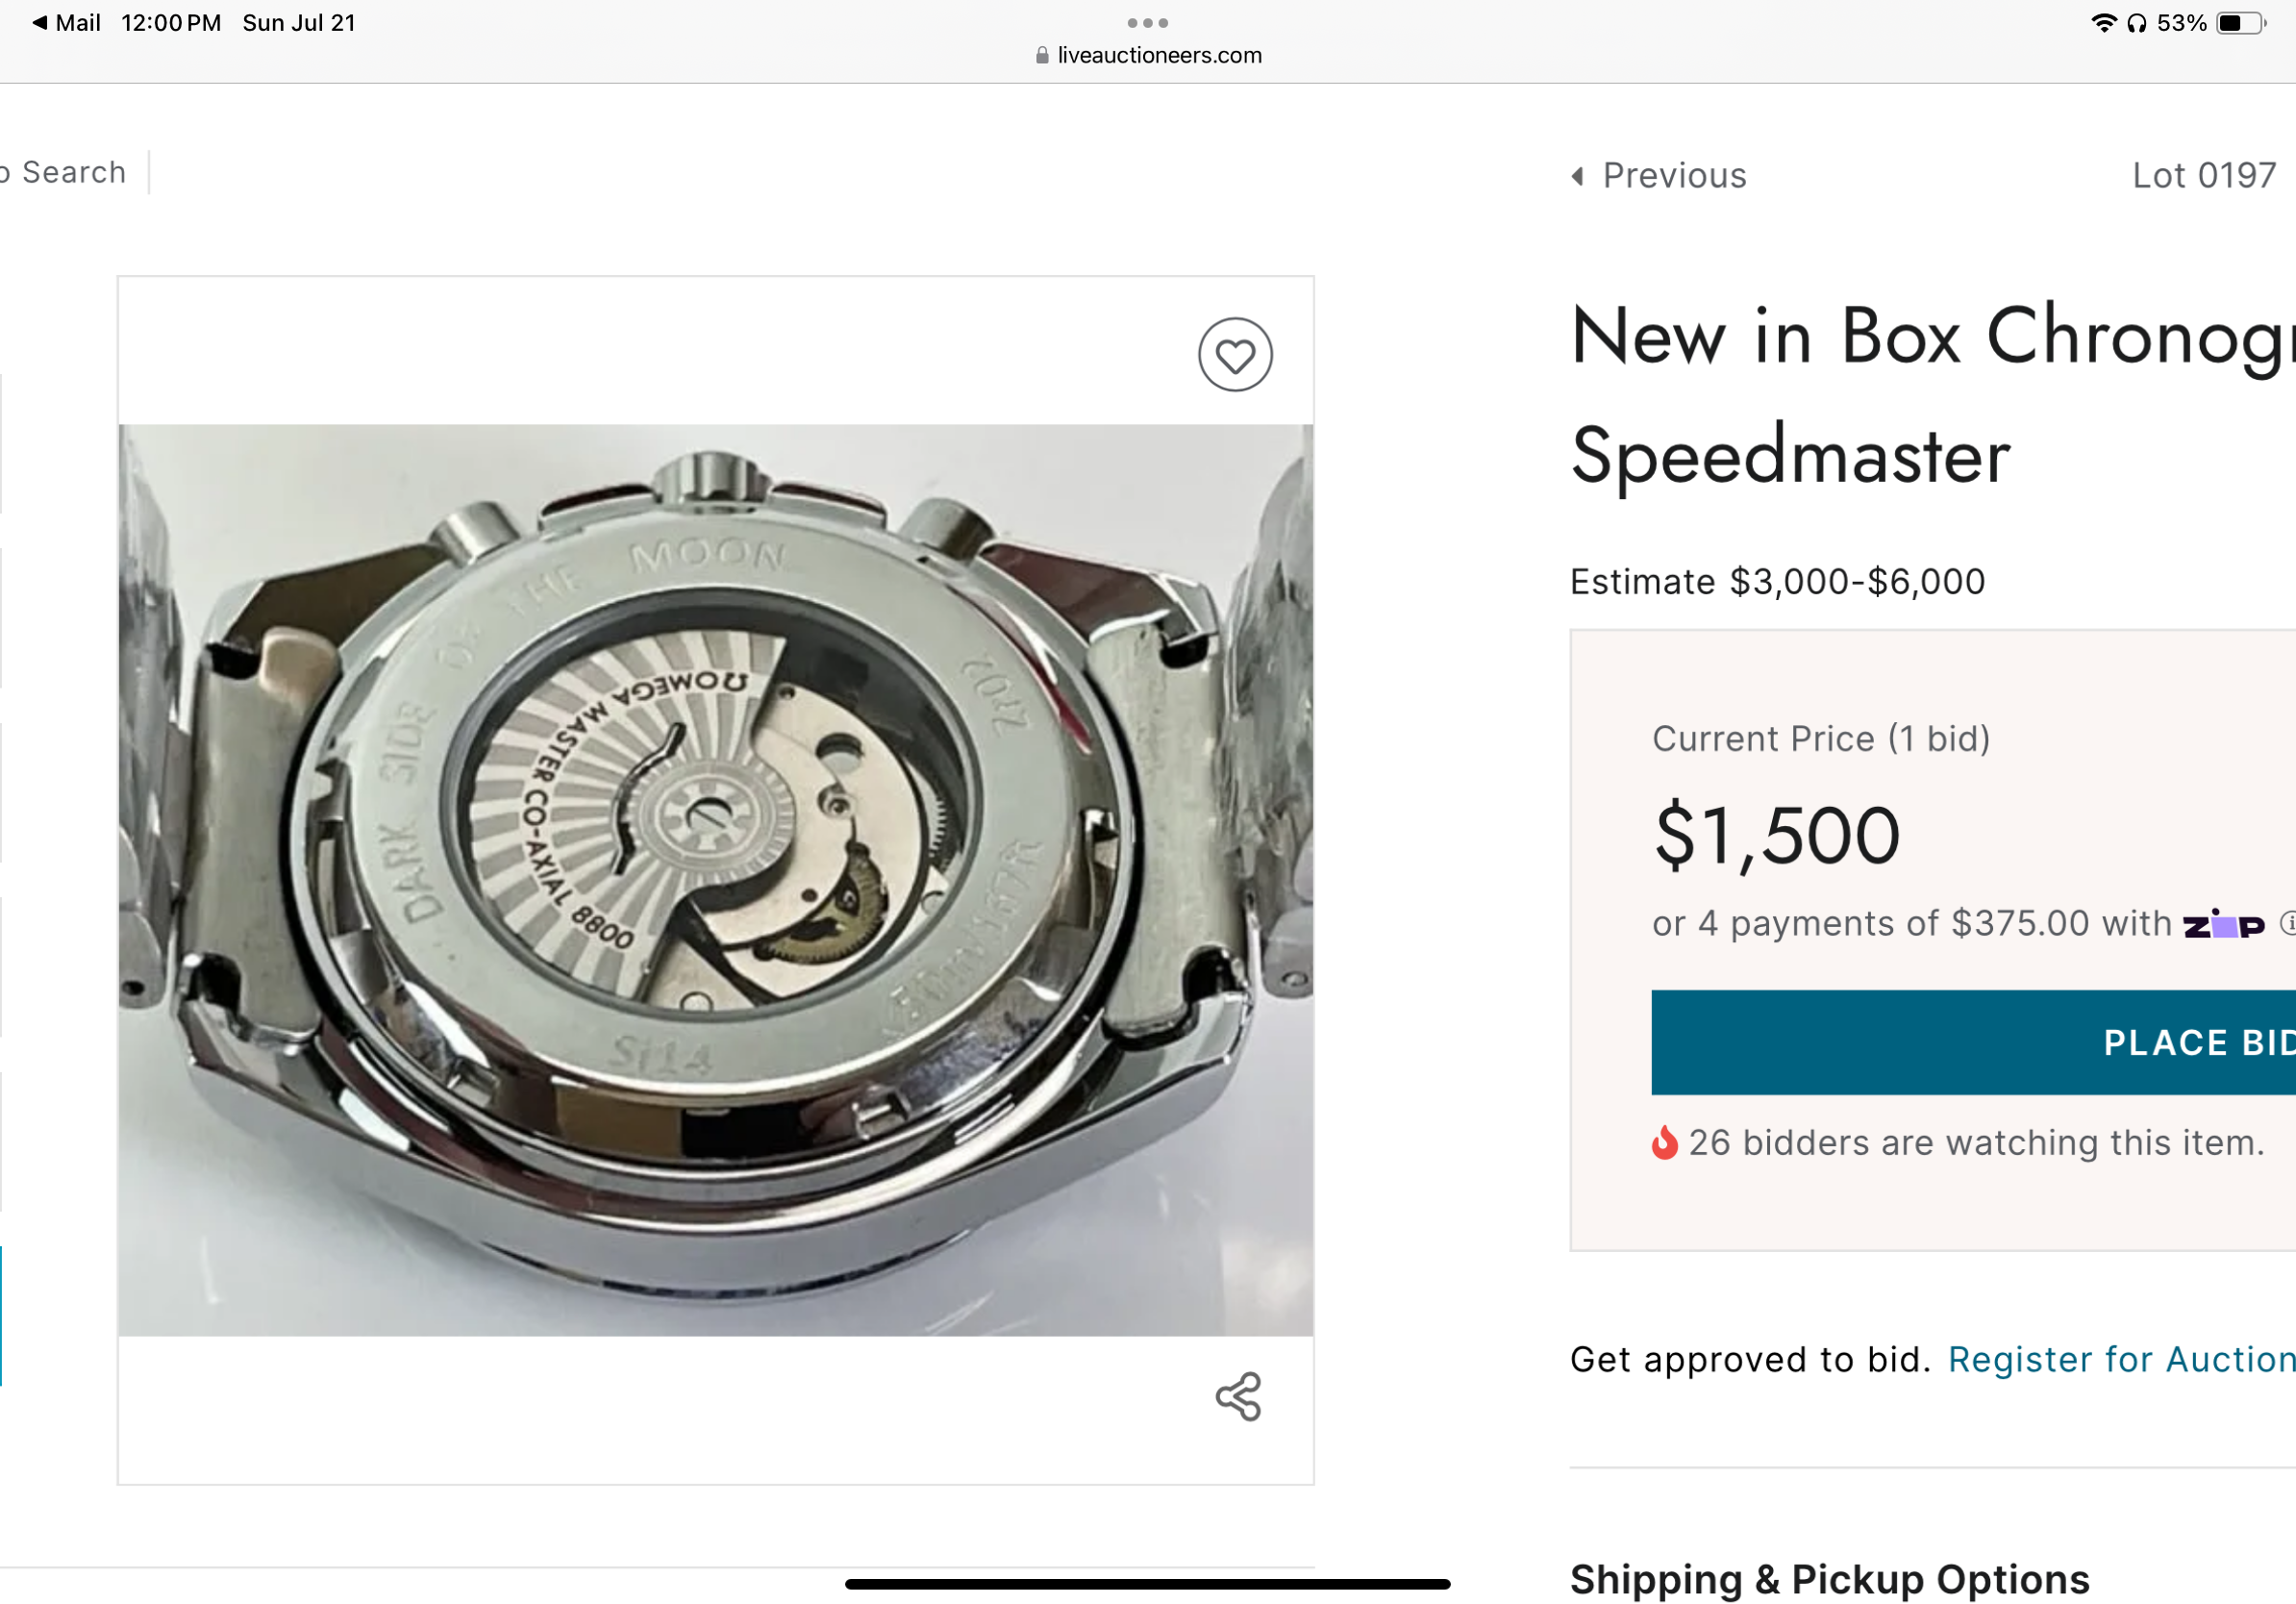This screenshot has width=2296, height=1604.
Task: Favorite this lot with the heart icon
Action: (1235, 355)
